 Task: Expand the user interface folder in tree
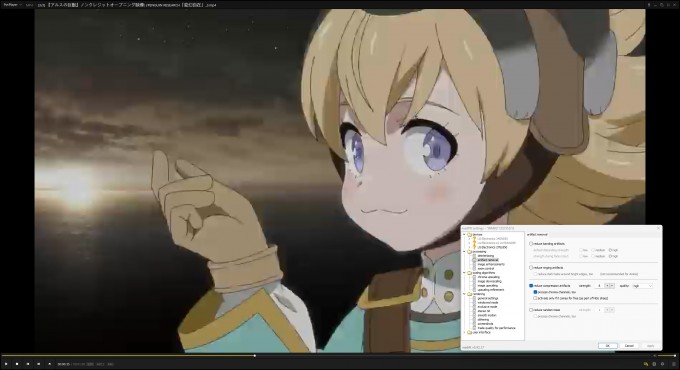pyautogui.click(x=464, y=332)
